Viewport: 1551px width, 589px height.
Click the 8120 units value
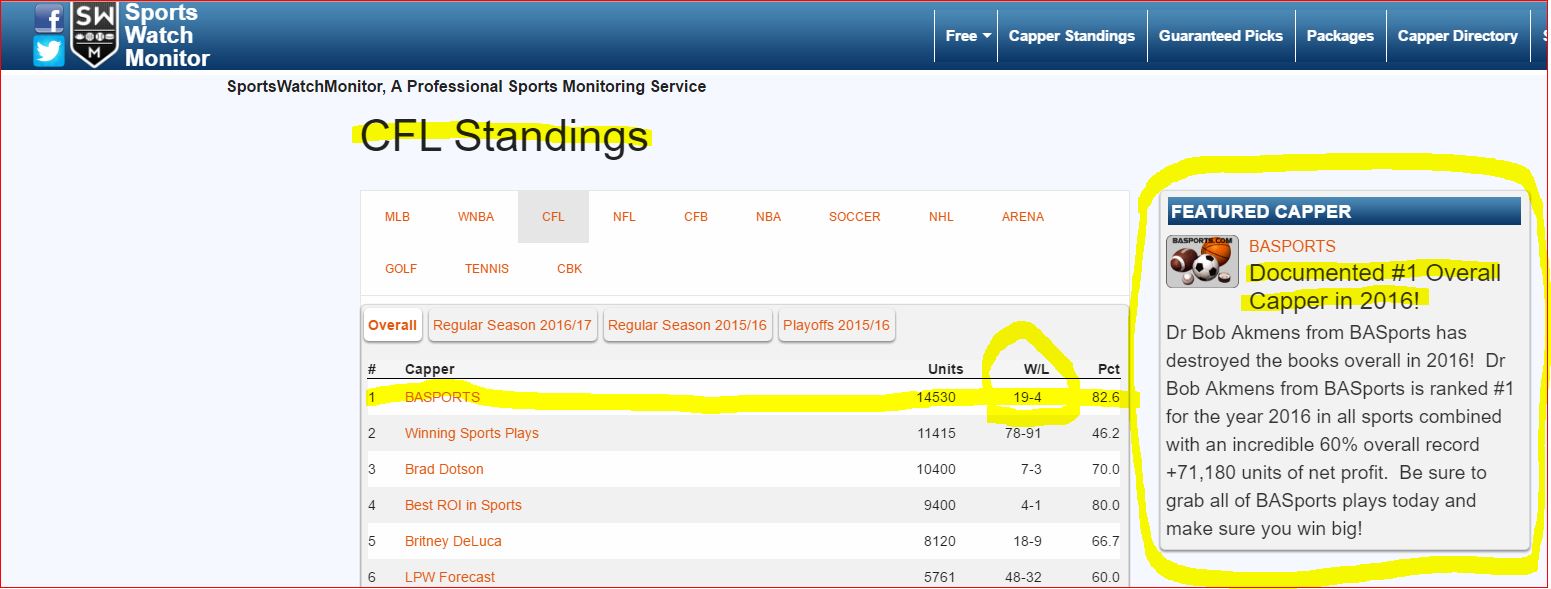(941, 541)
